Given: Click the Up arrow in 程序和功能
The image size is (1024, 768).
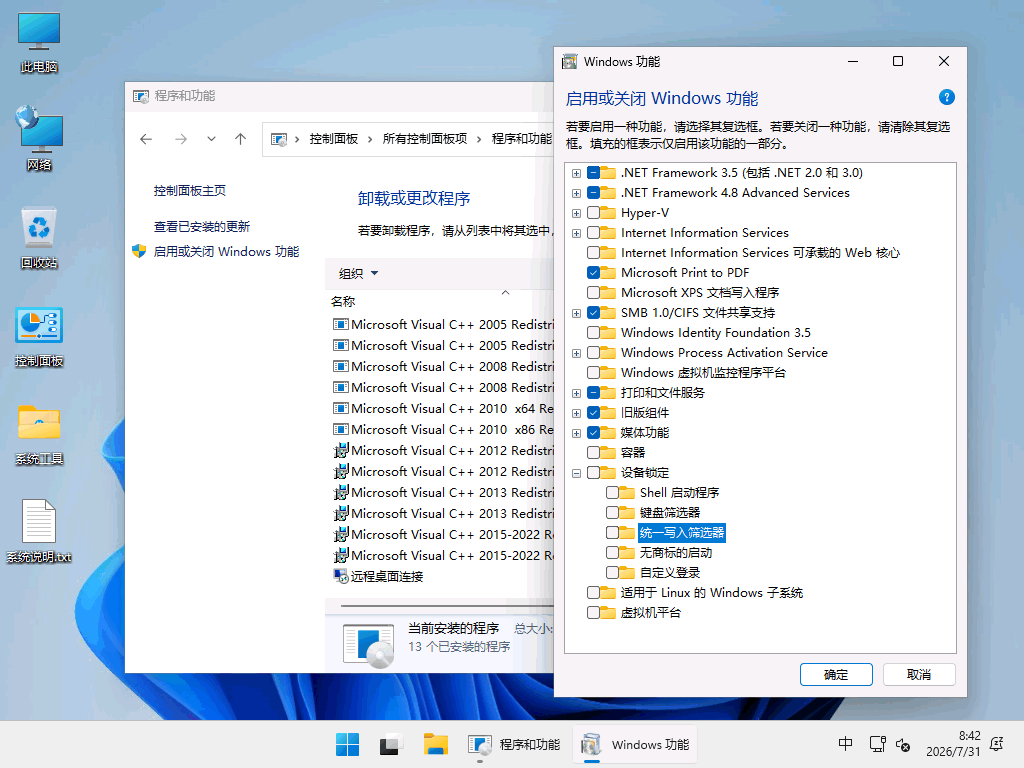Looking at the screenshot, I should point(240,139).
